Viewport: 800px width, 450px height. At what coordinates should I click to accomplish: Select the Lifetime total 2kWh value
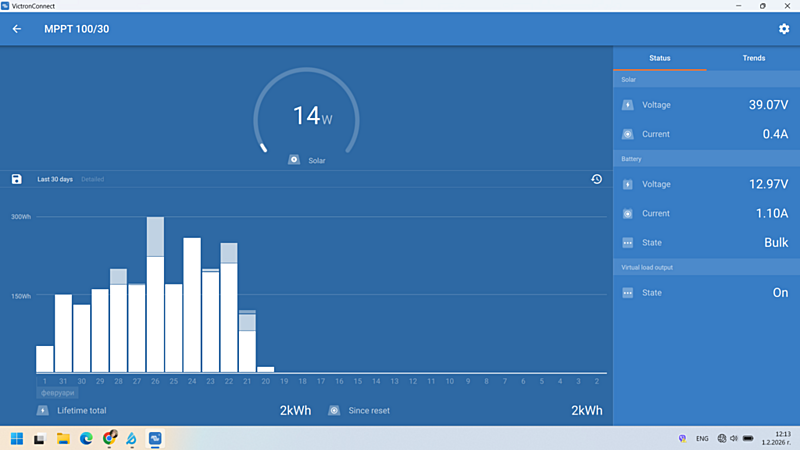[295, 411]
